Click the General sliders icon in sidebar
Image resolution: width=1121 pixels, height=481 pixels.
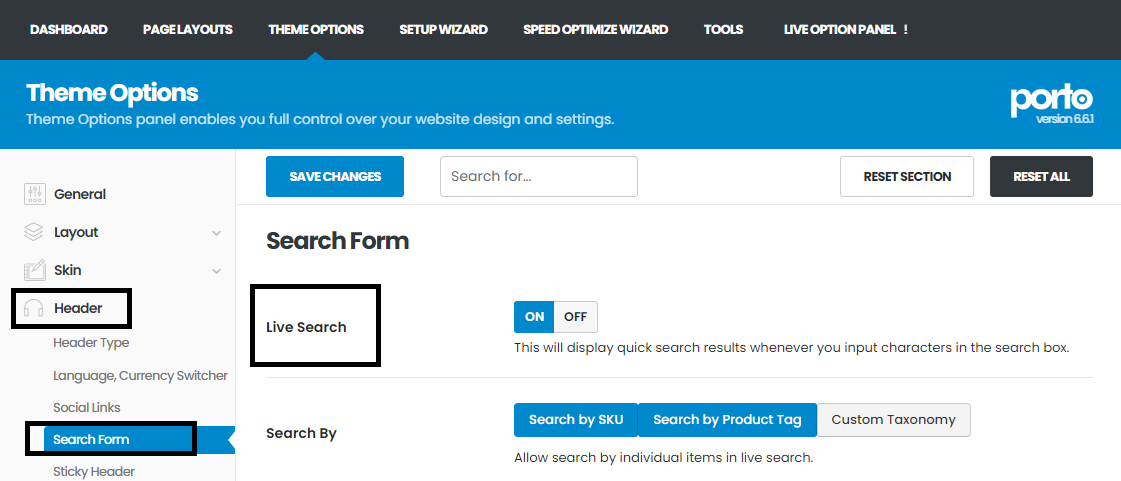tap(34, 194)
